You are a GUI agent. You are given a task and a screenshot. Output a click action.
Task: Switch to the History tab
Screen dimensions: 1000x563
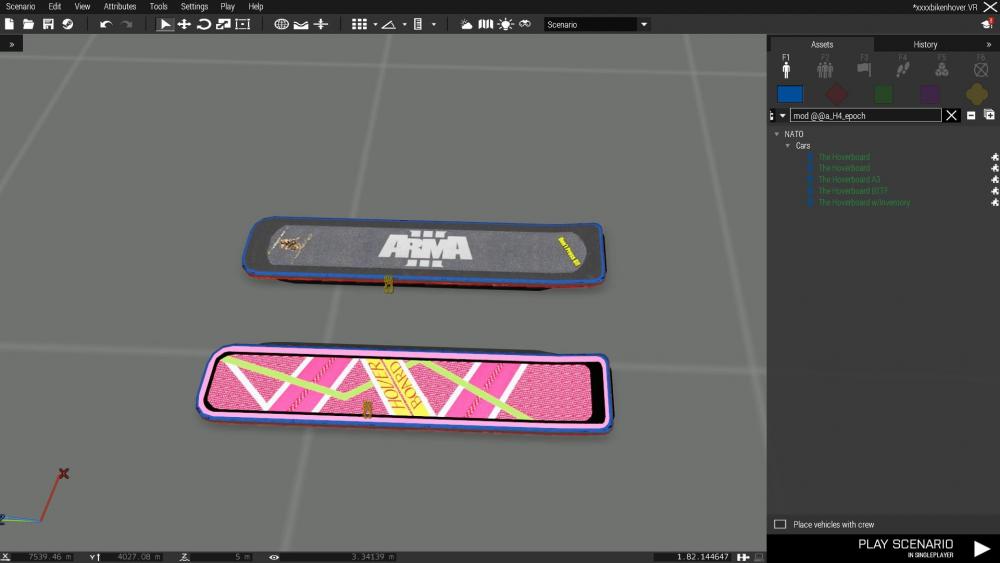(925, 44)
